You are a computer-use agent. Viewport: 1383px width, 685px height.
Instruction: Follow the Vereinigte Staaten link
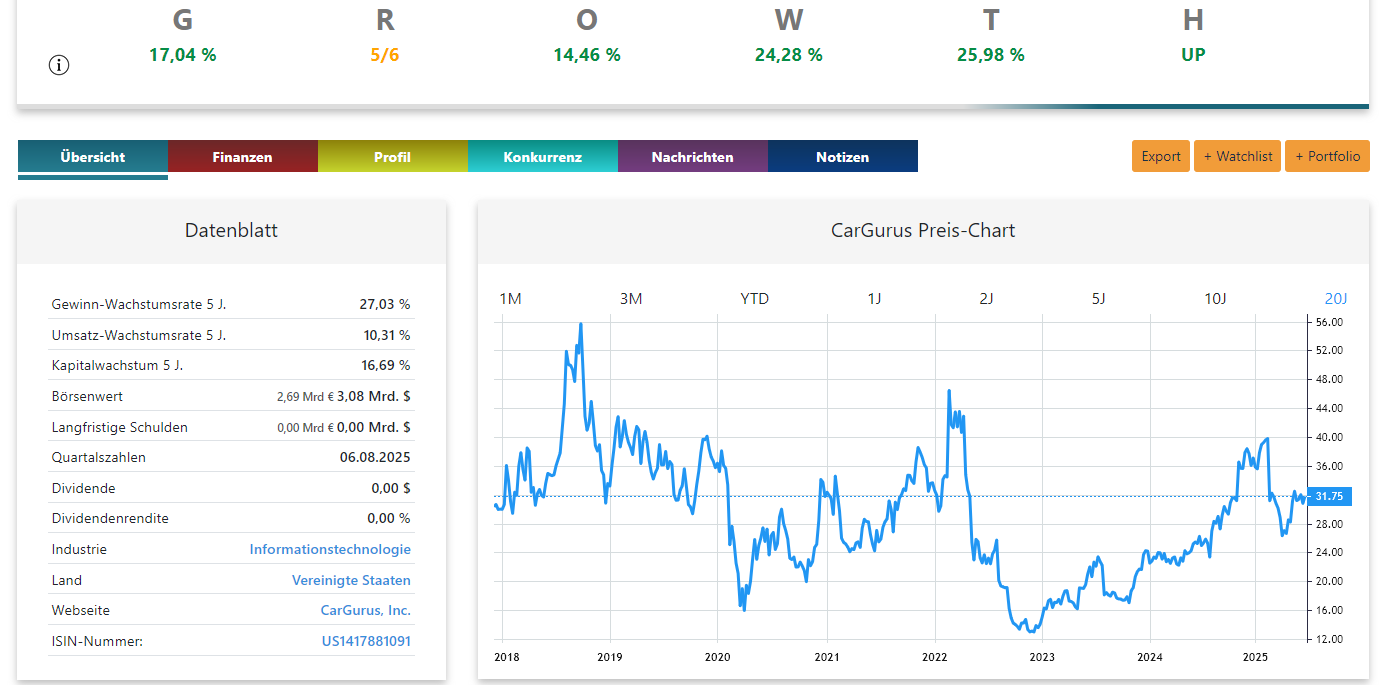pyautogui.click(x=351, y=580)
